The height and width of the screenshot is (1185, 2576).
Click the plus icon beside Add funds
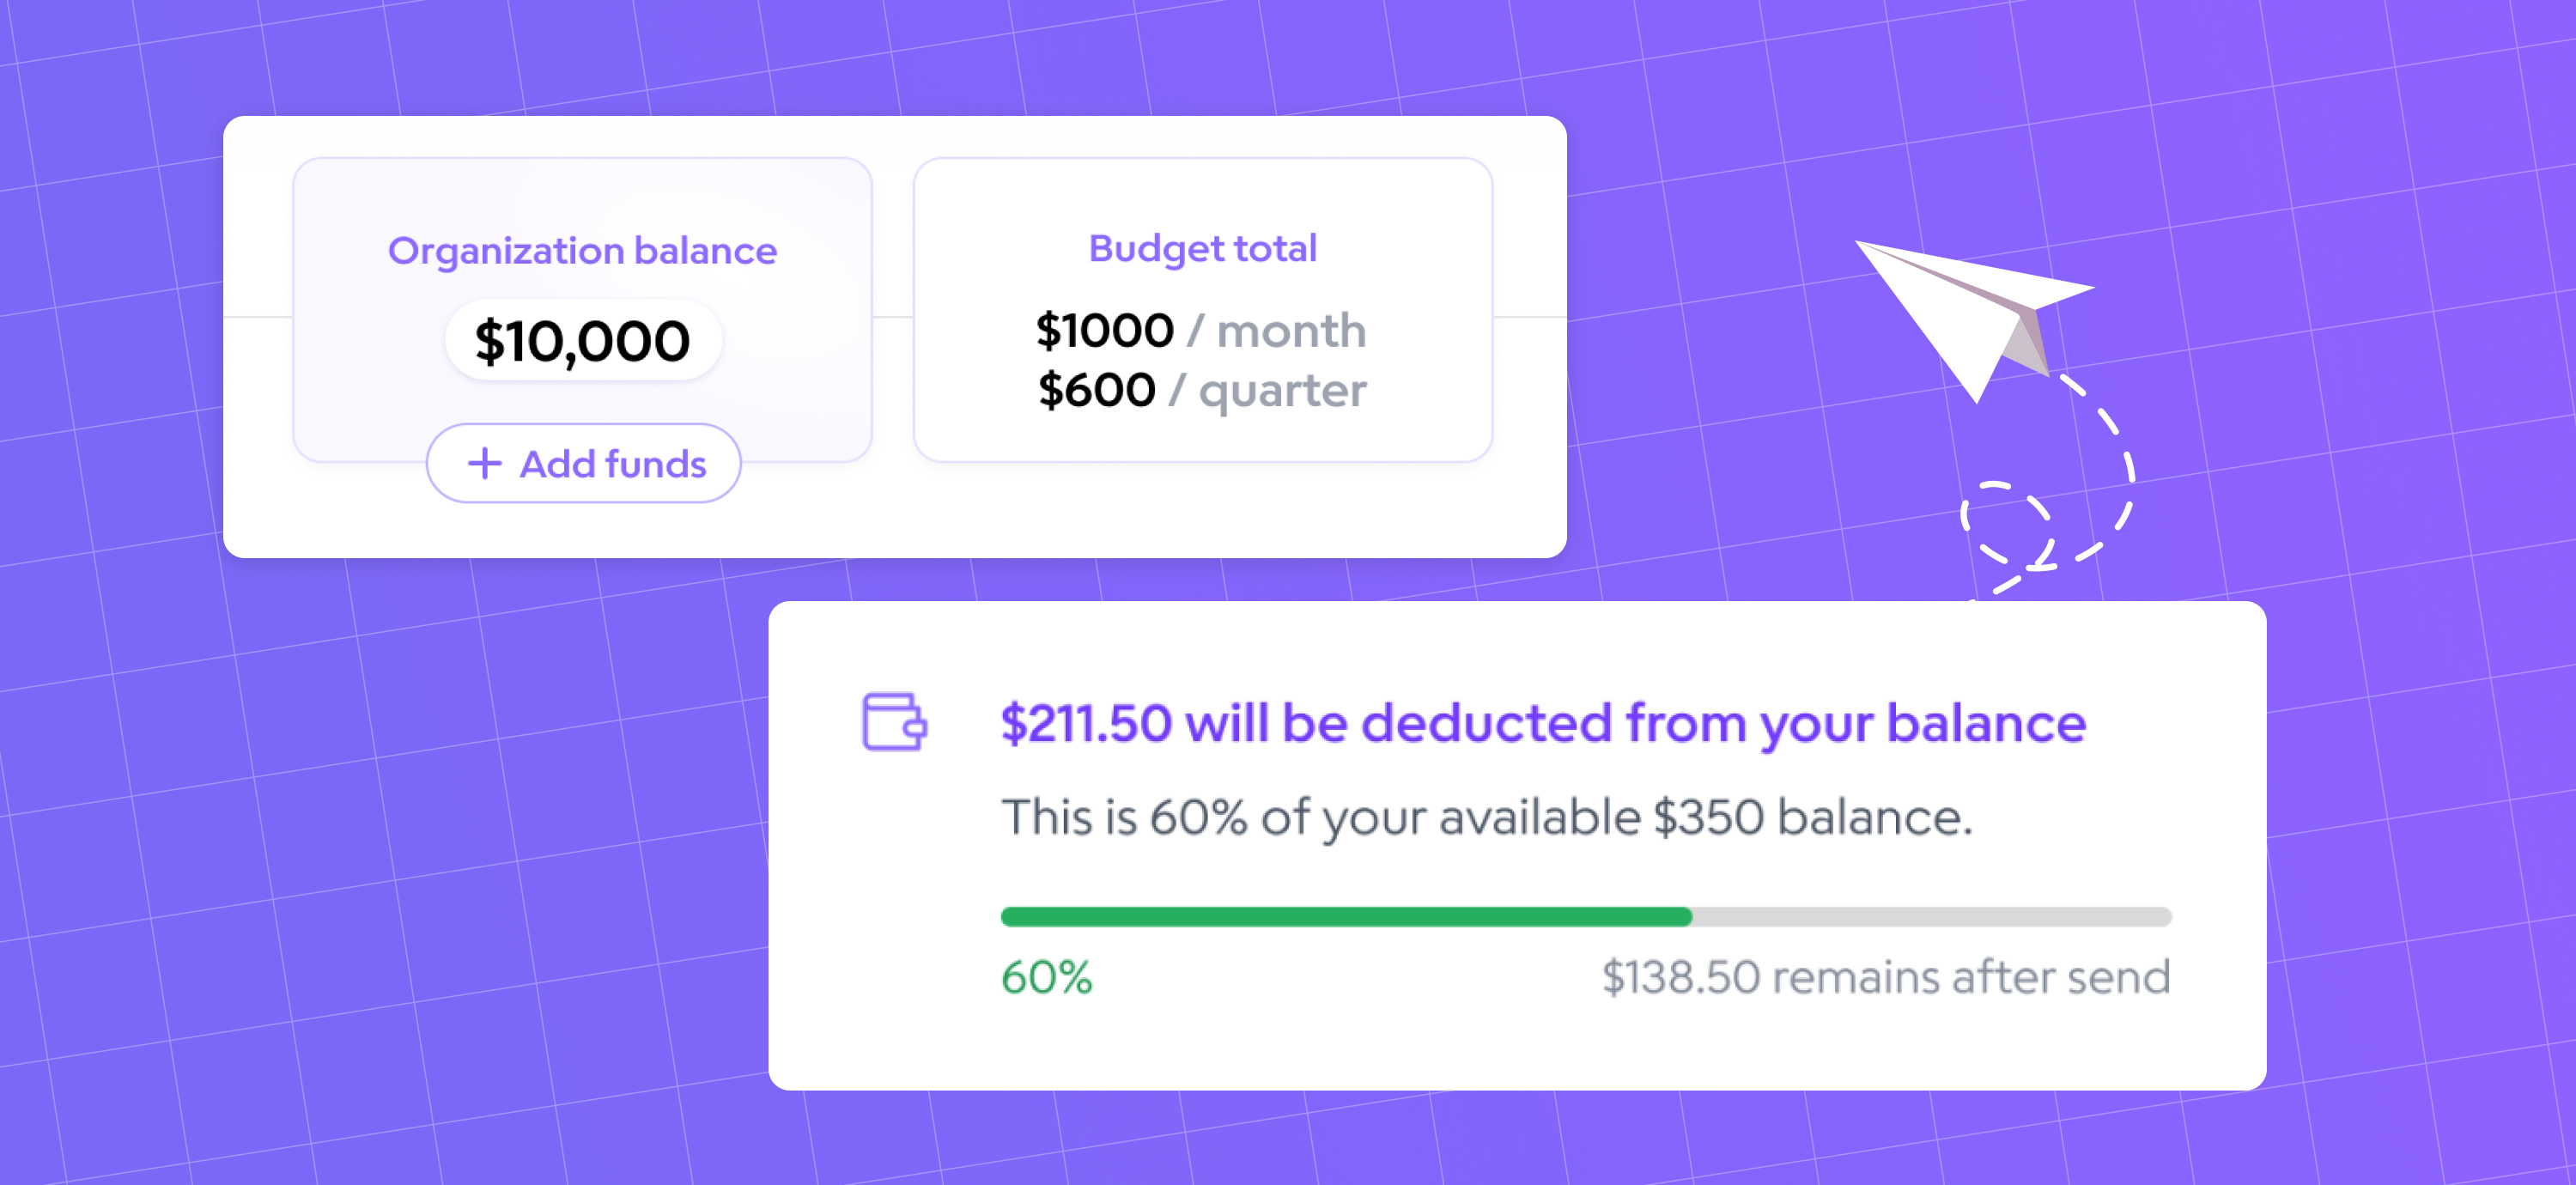pos(484,463)
